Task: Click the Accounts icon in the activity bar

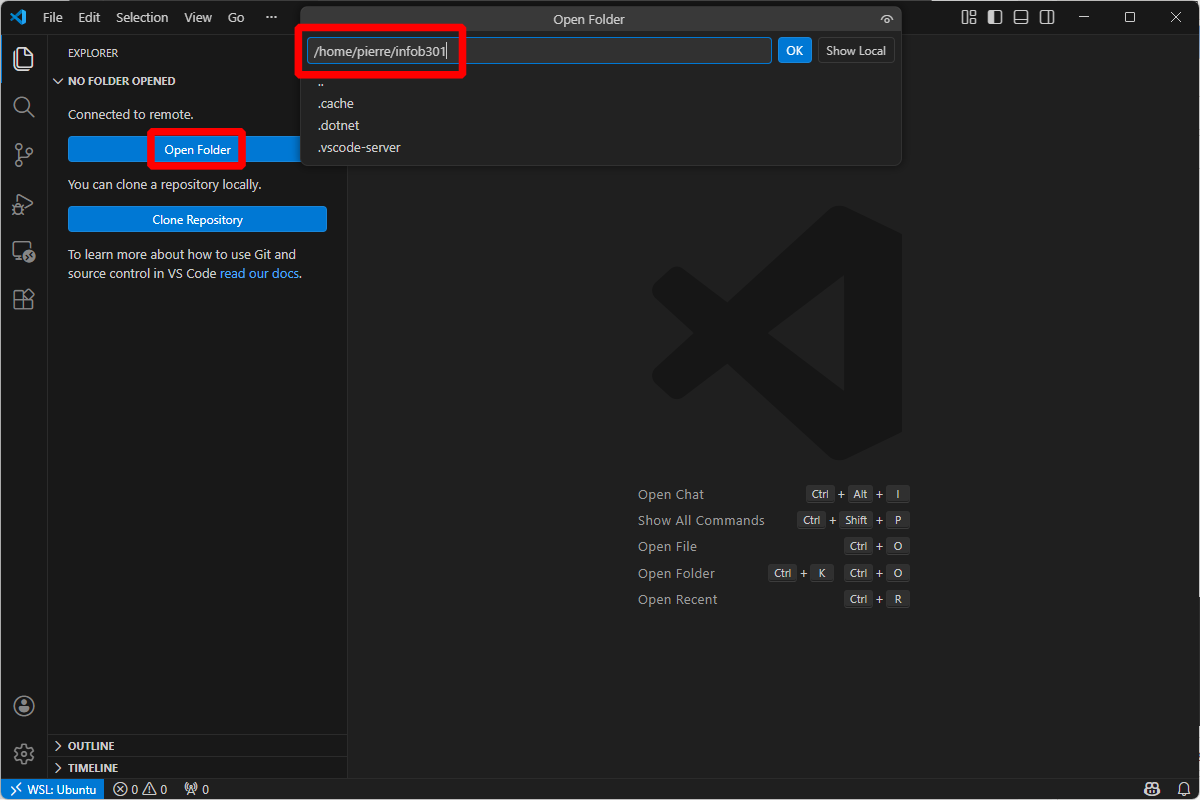Action: pos(23,705)
